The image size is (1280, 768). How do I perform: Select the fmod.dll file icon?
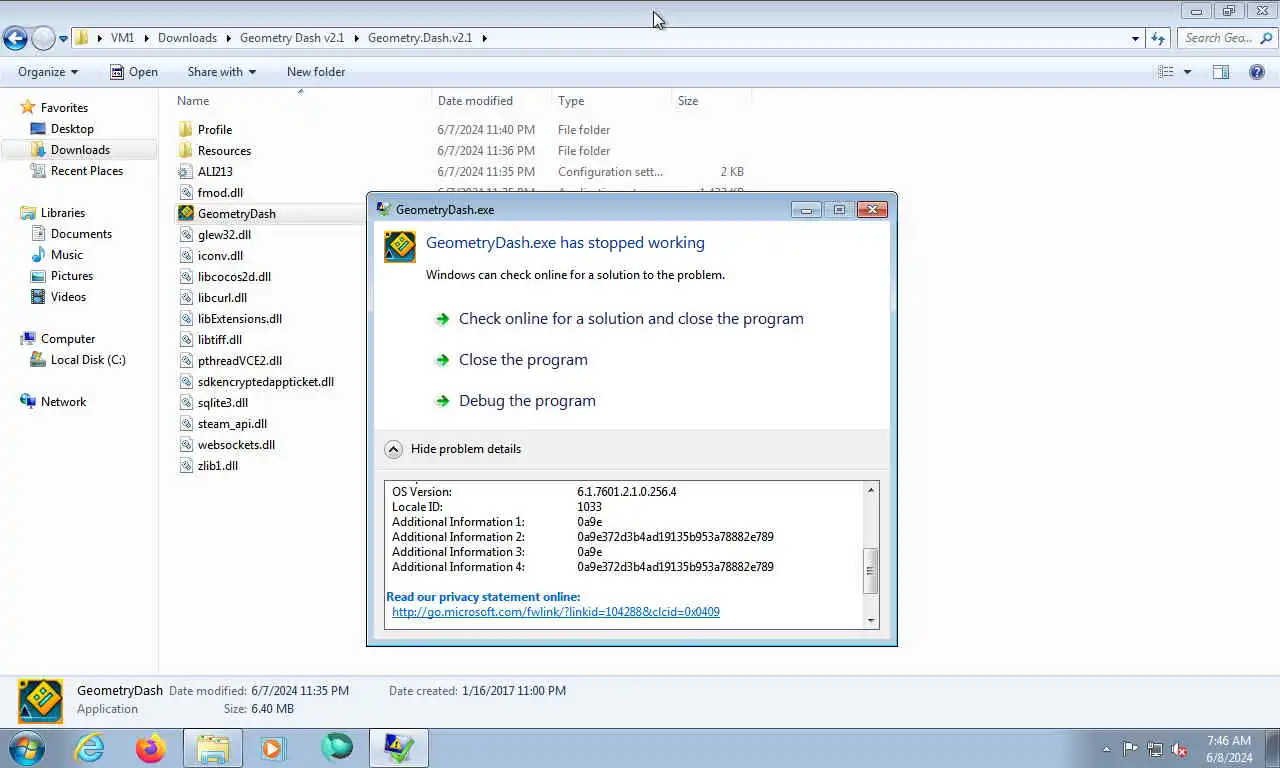click(185, 193)
